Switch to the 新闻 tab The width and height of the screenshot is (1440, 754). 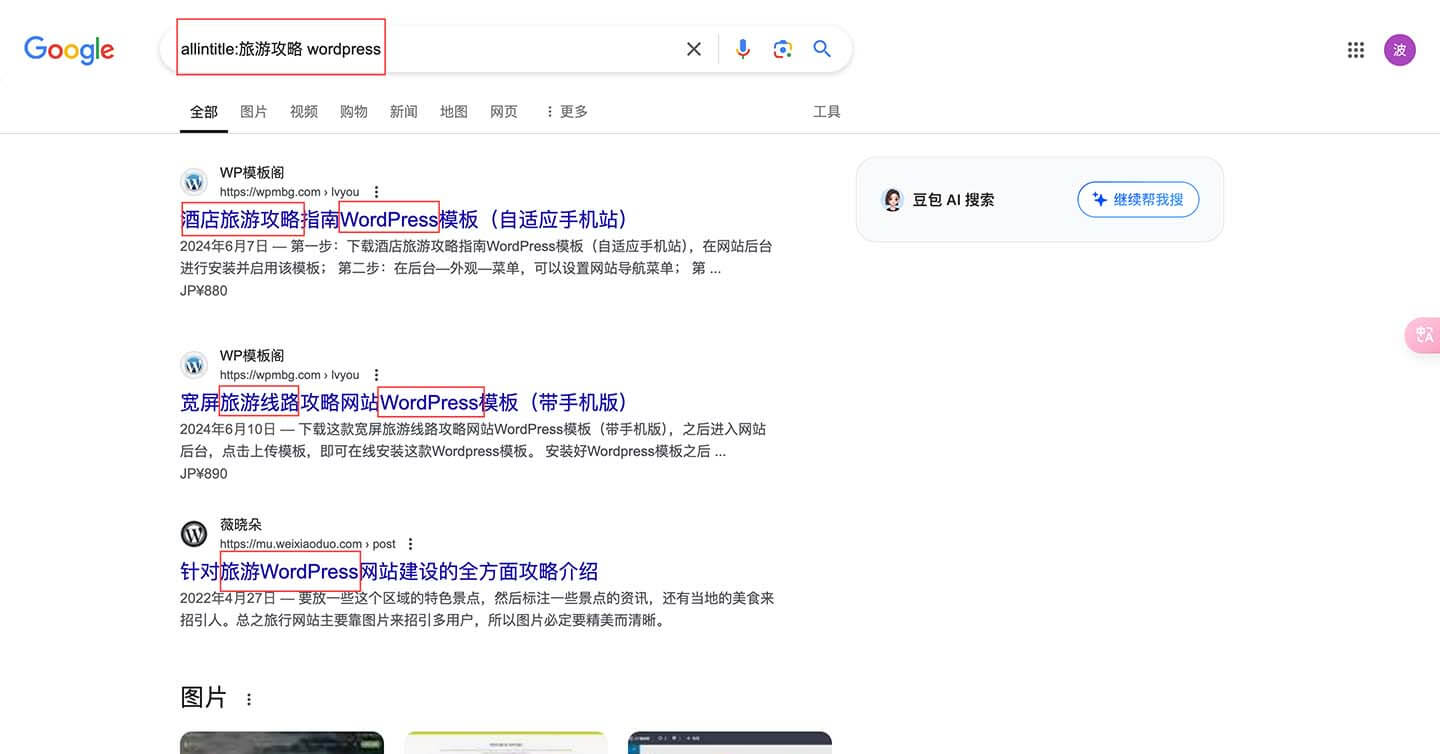point(404,112)
